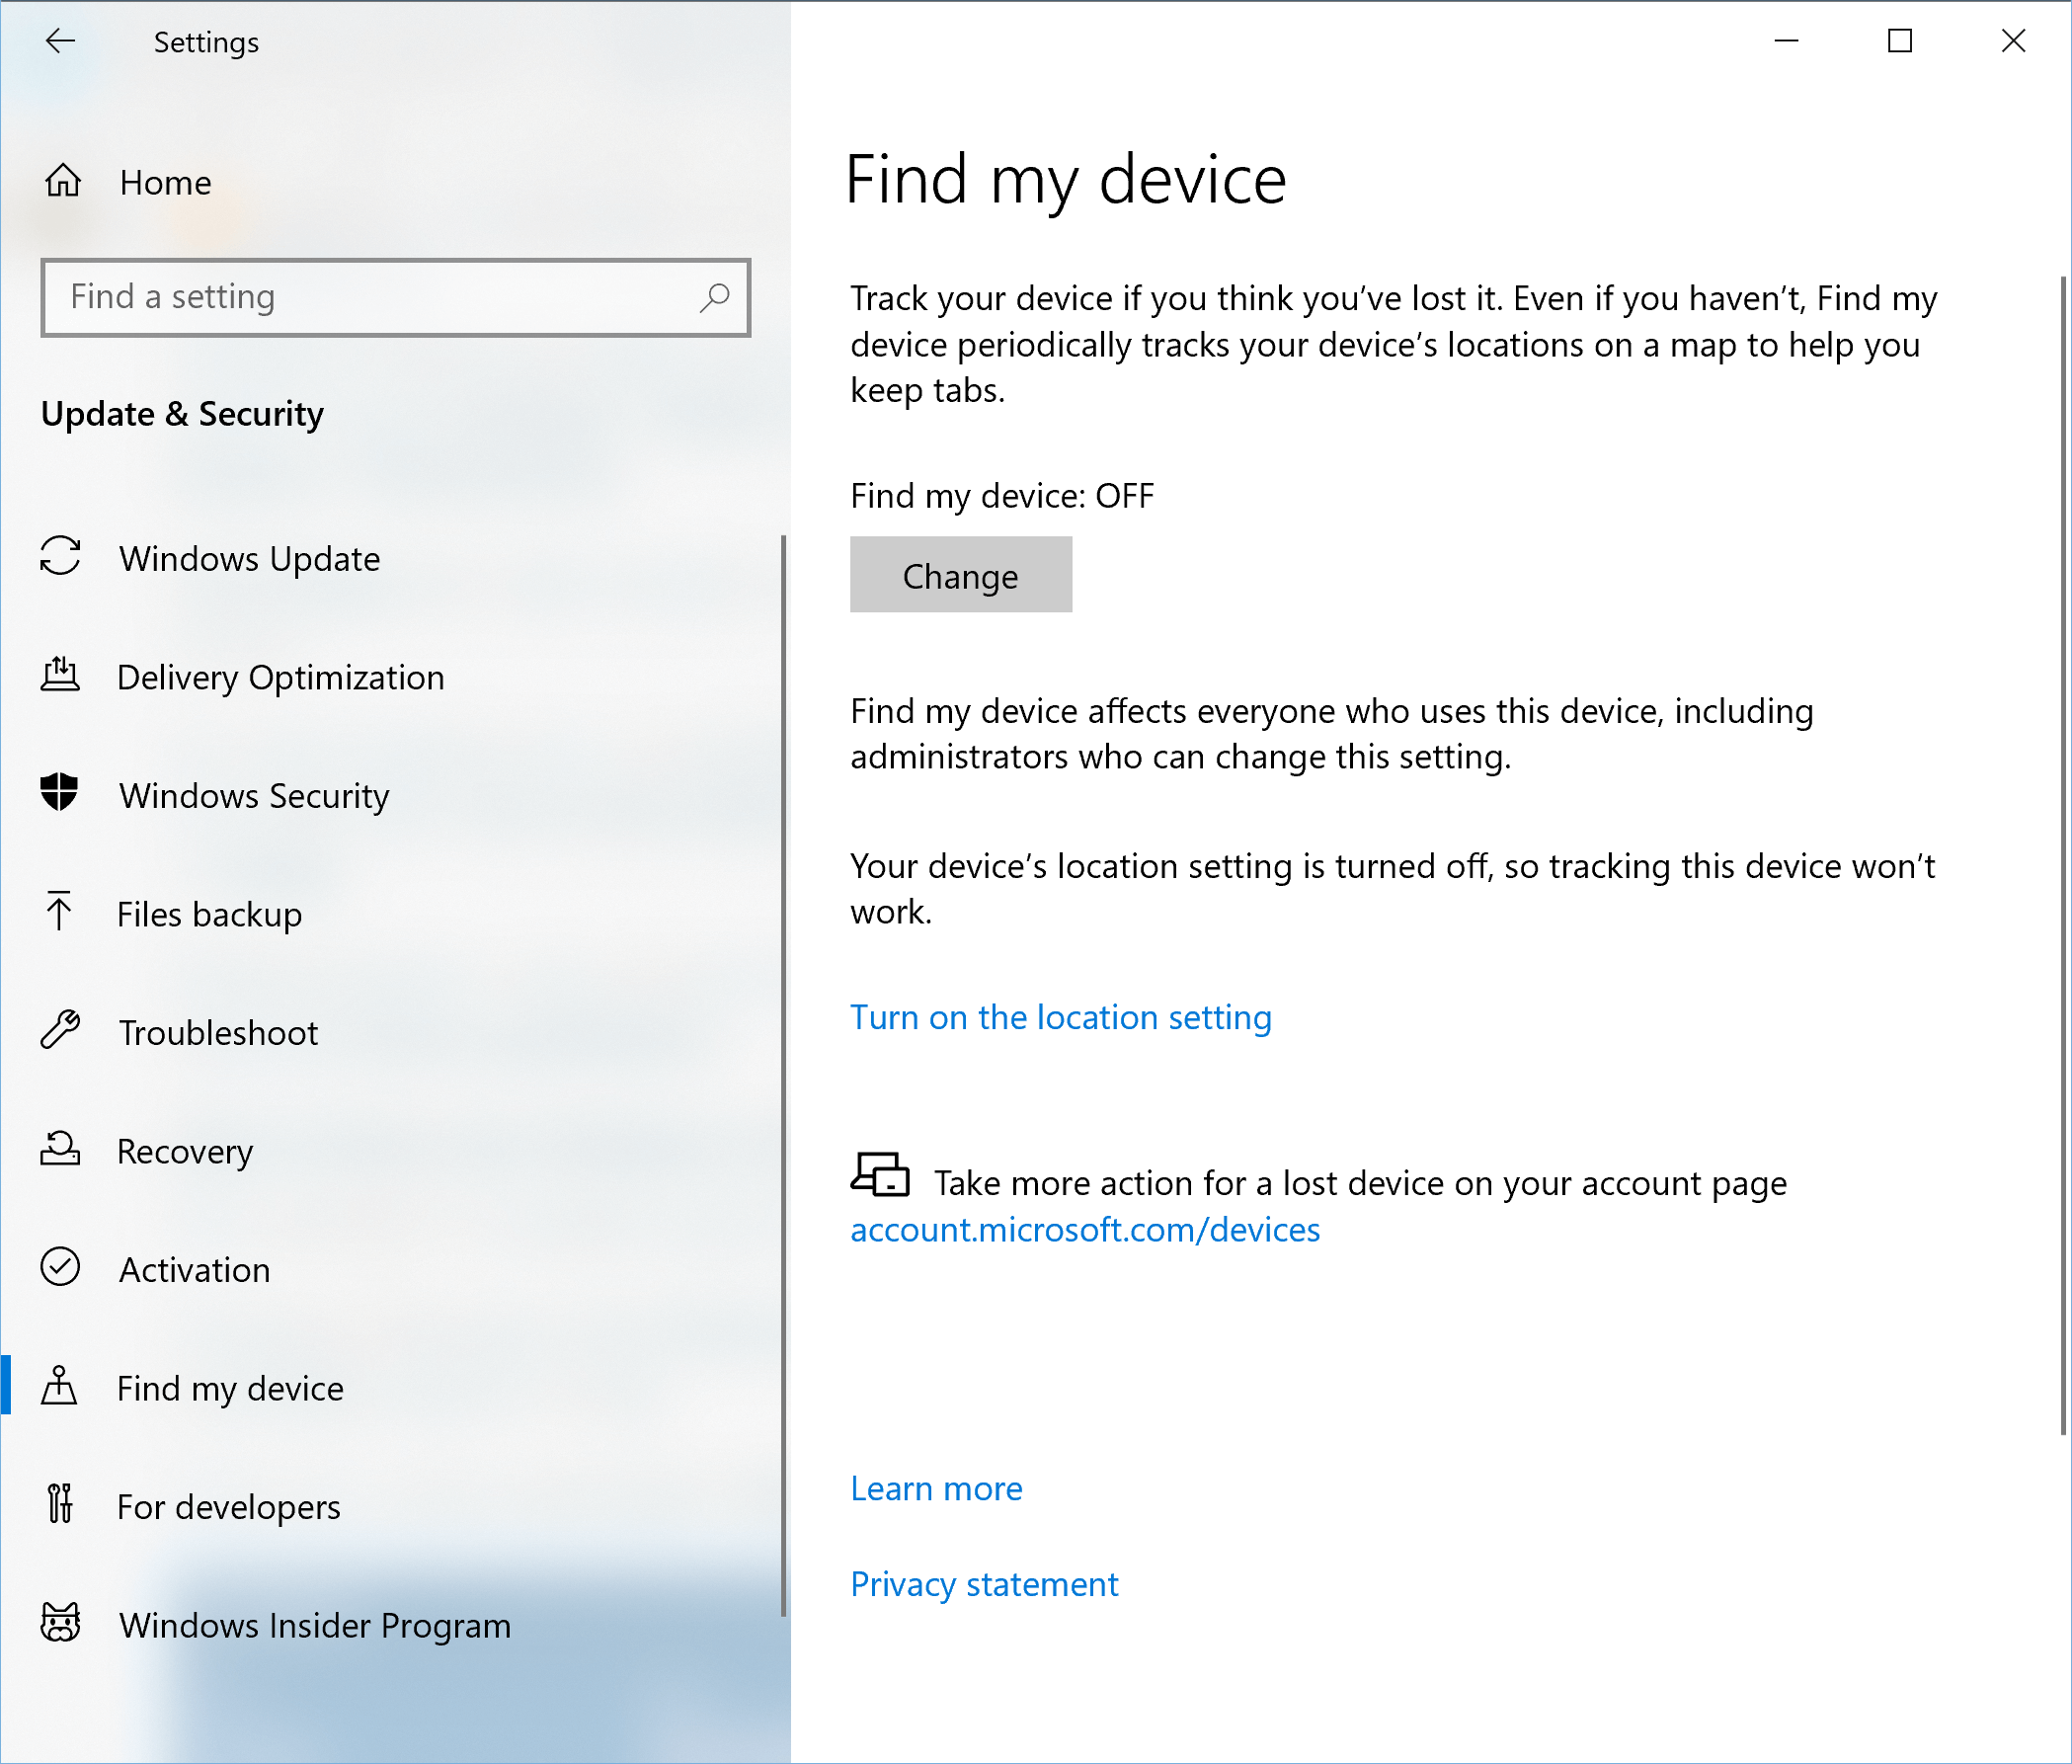This screenshot has width=2072, height=1764.
Task: Click the Recovery icon in sidebar
Action: 60,1149
